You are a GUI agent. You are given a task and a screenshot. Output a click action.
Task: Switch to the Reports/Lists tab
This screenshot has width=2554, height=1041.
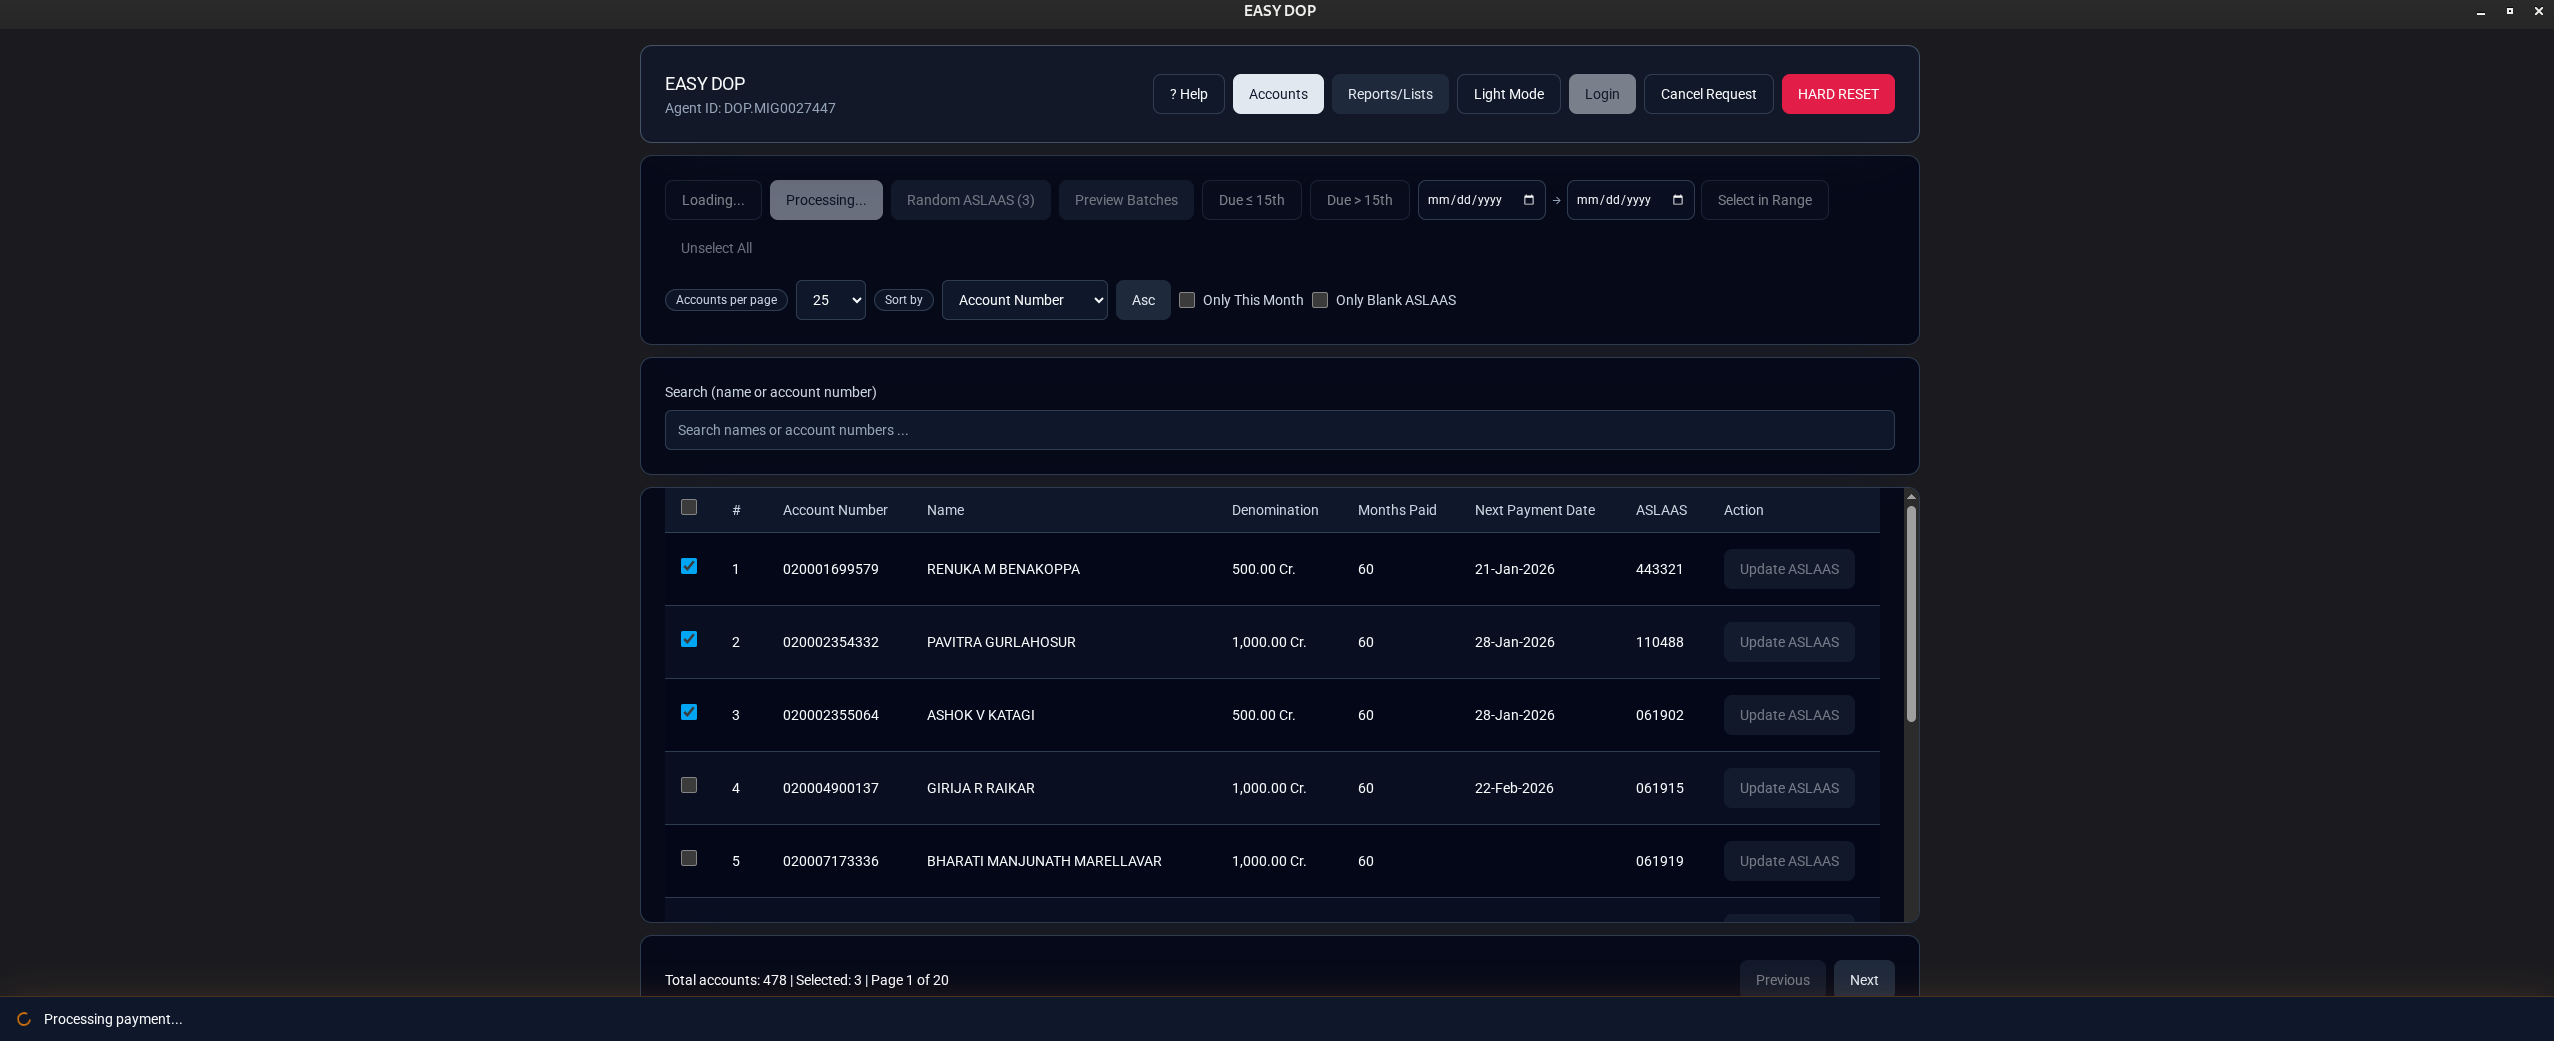pyautogui.click(x=1389, y=93)
